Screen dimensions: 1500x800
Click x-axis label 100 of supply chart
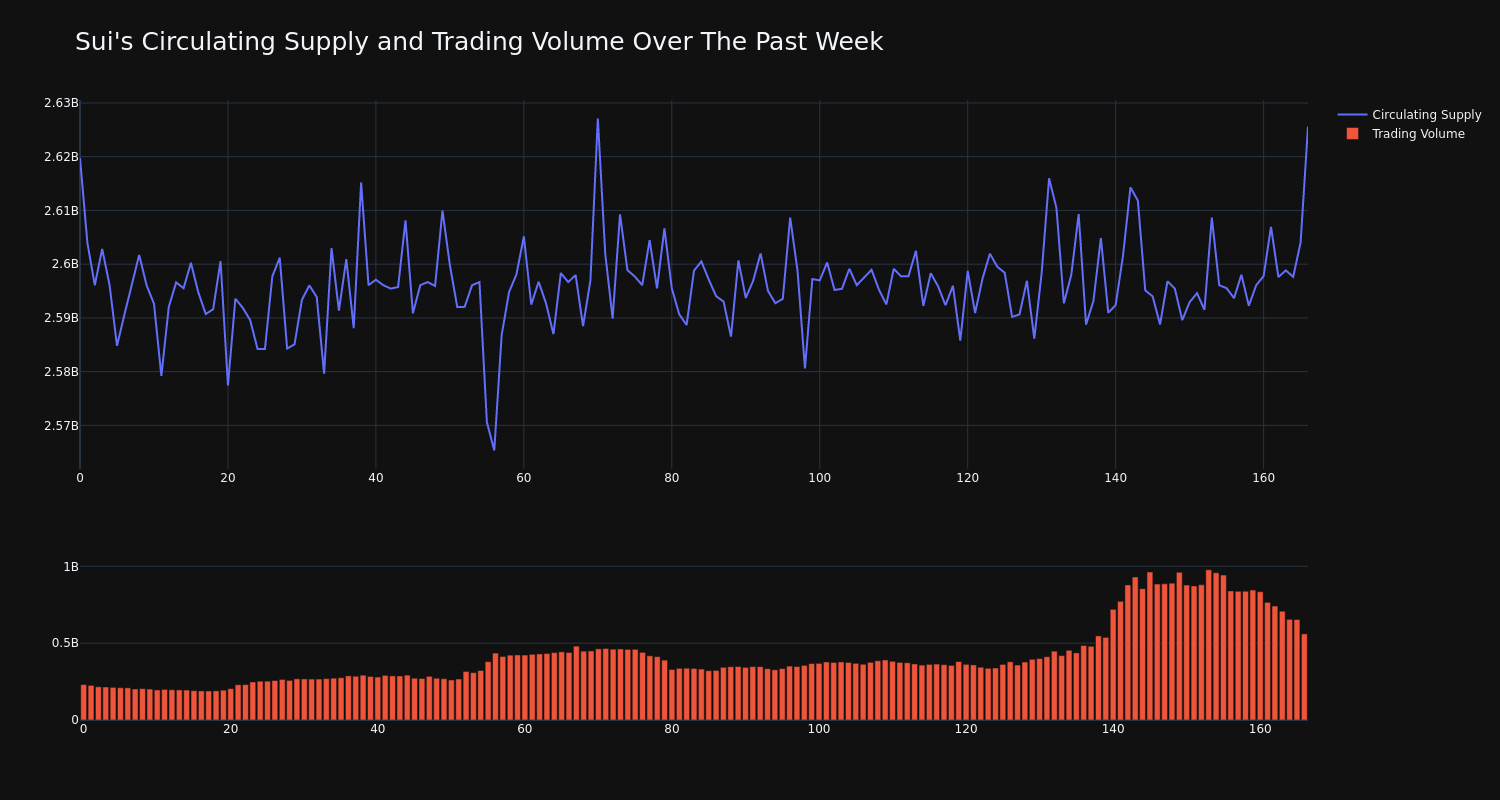coord(819,478)
